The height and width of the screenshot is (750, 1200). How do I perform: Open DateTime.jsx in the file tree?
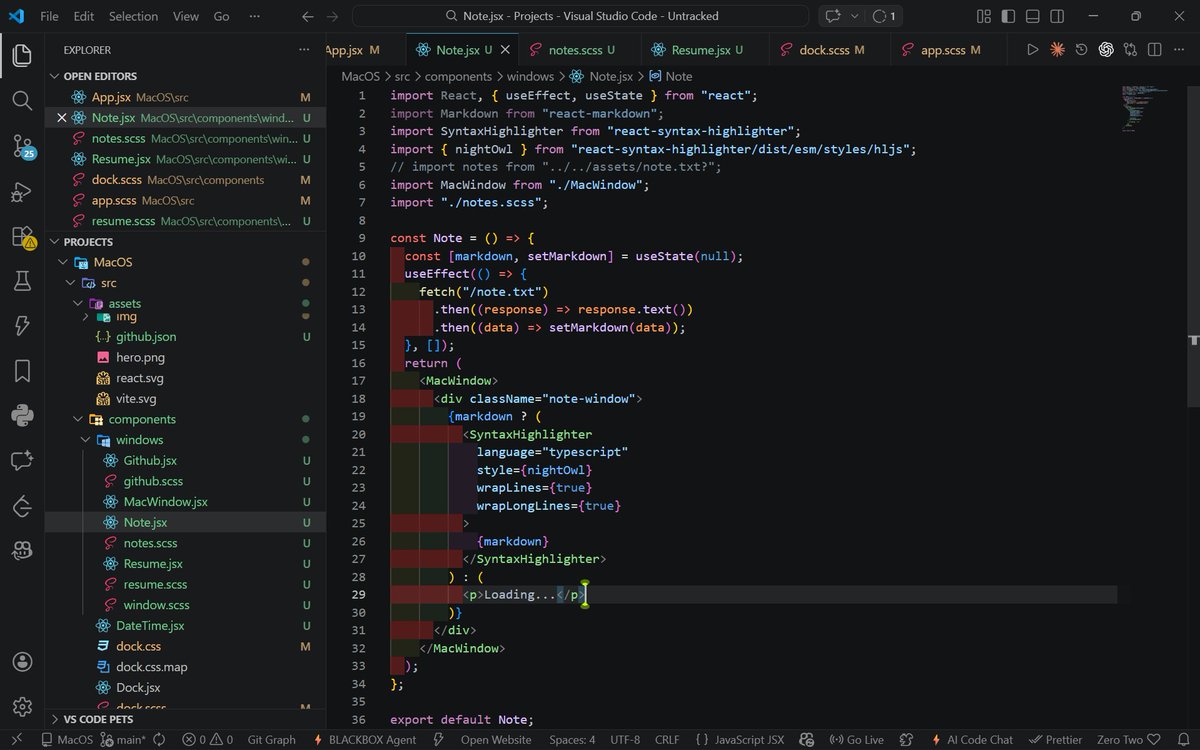[150, 626]
